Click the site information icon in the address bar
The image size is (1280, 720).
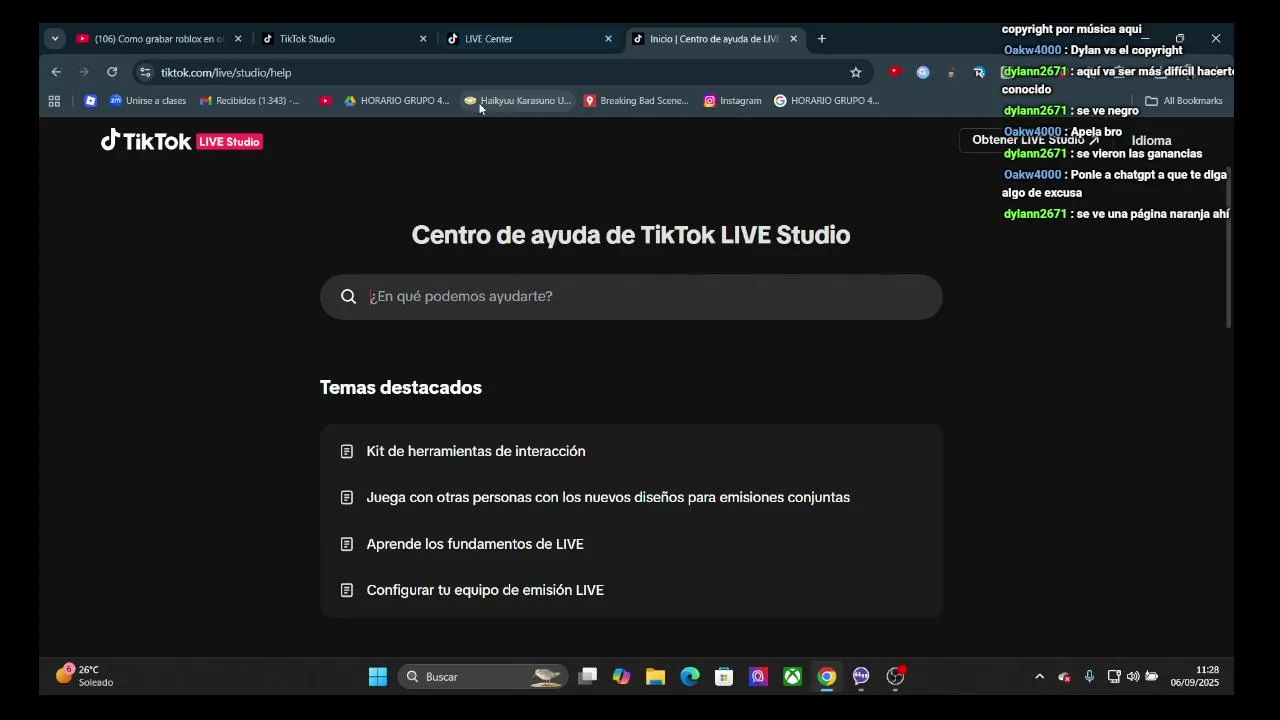pos(146,72)
